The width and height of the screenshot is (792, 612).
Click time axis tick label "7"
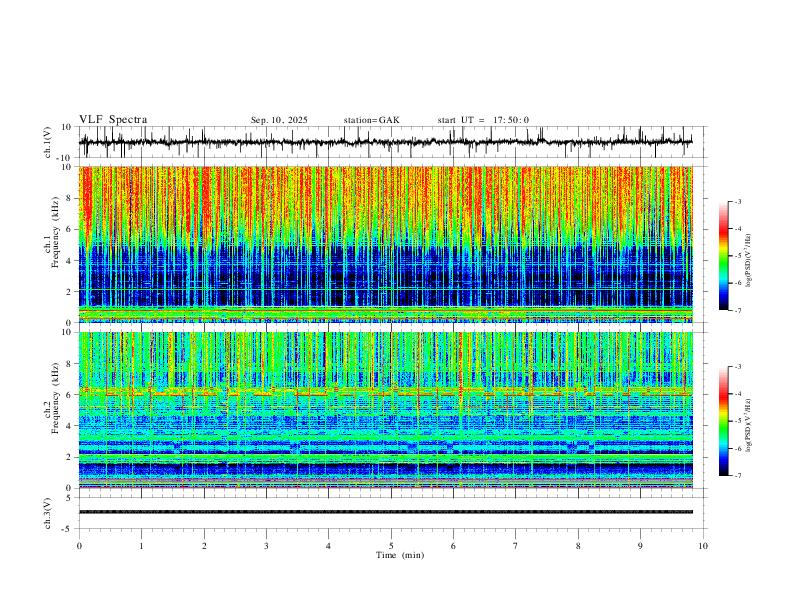click(x=516, y=546)
